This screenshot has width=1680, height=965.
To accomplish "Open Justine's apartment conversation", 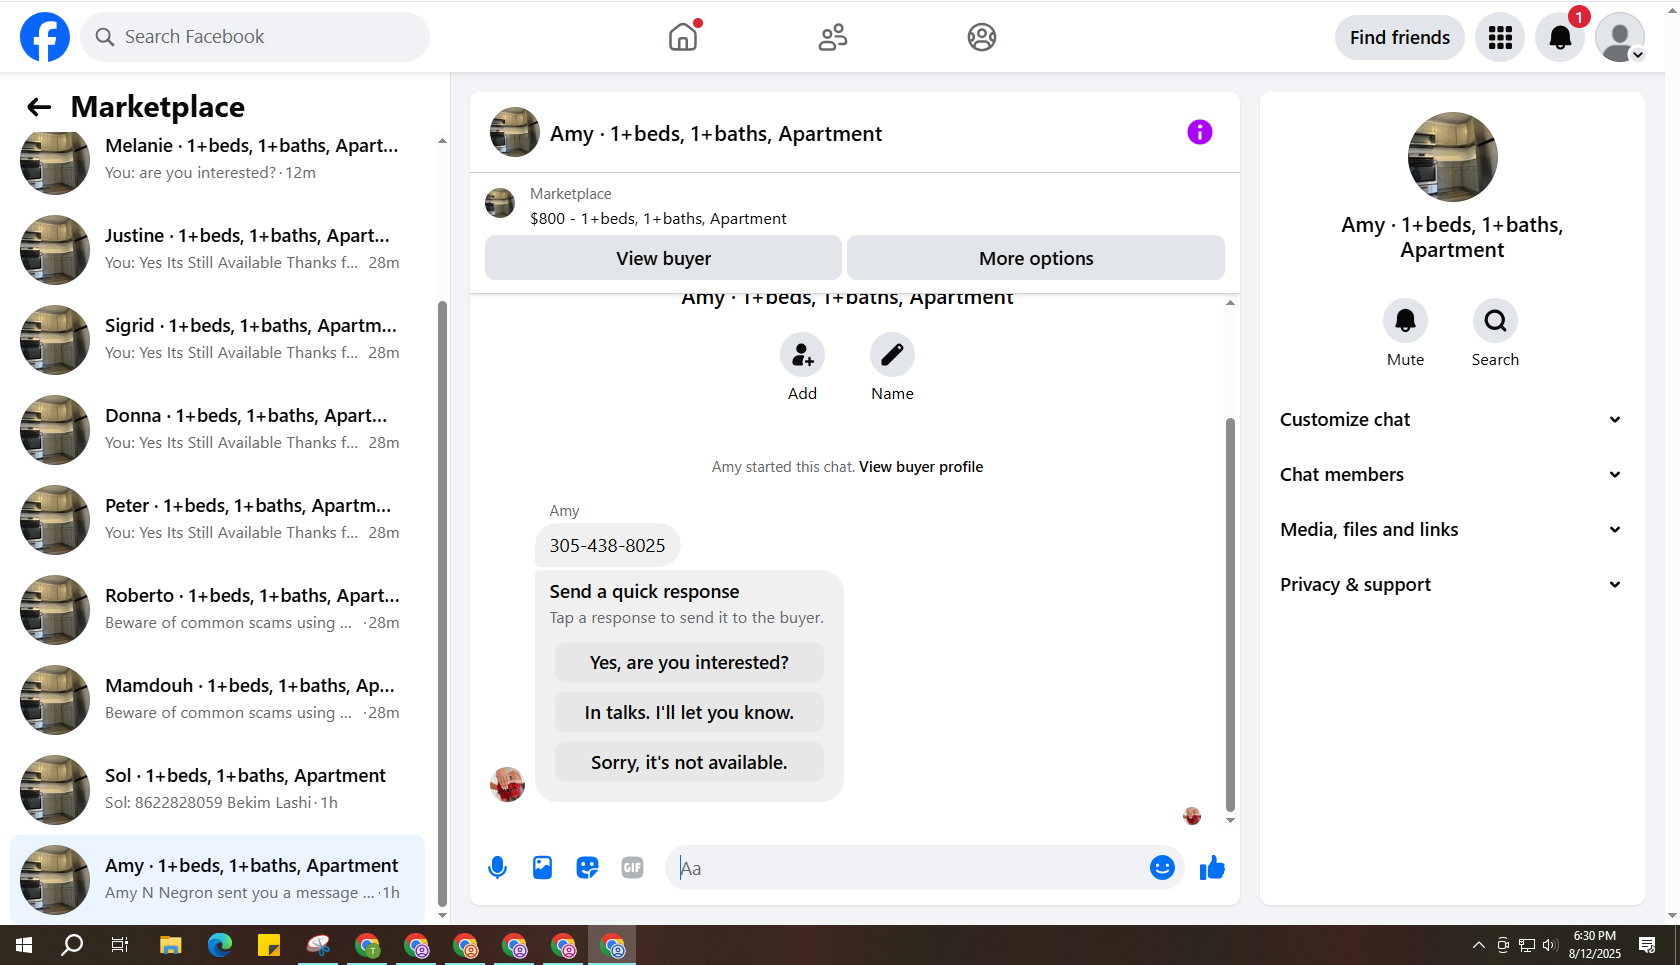I will [218, 250].
